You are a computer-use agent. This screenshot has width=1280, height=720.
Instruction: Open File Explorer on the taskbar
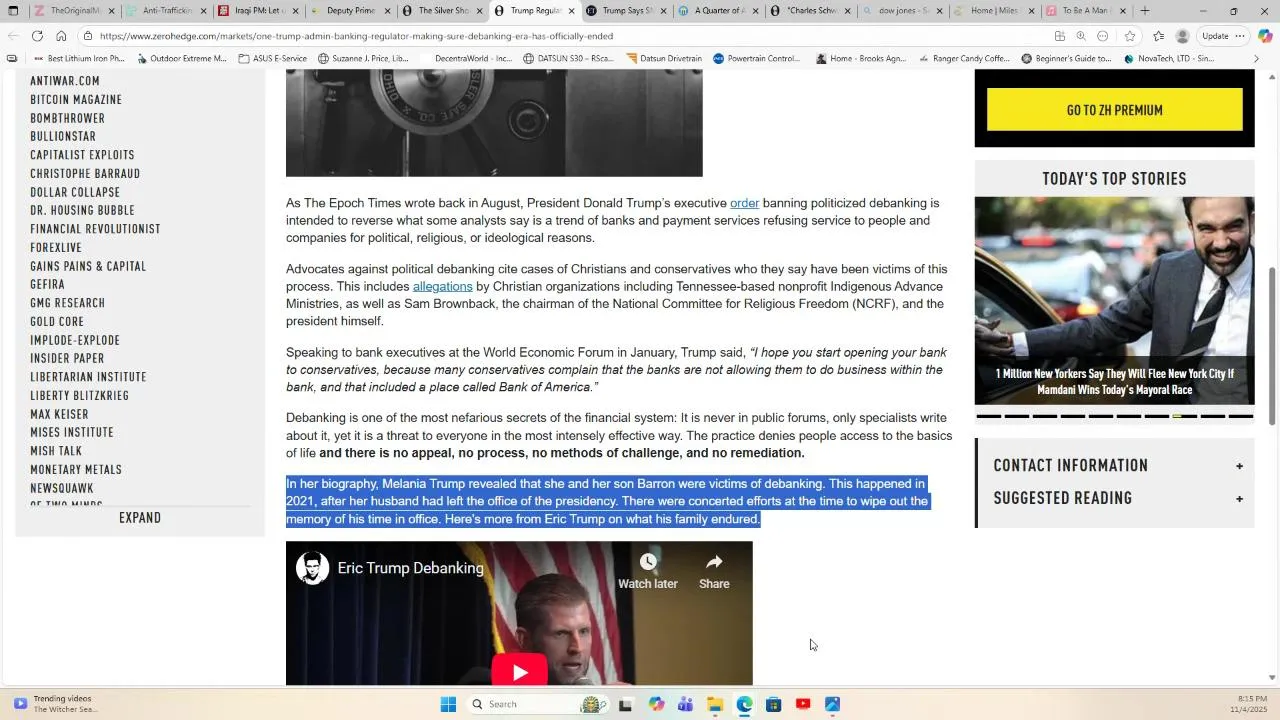(x=715, y=704)
